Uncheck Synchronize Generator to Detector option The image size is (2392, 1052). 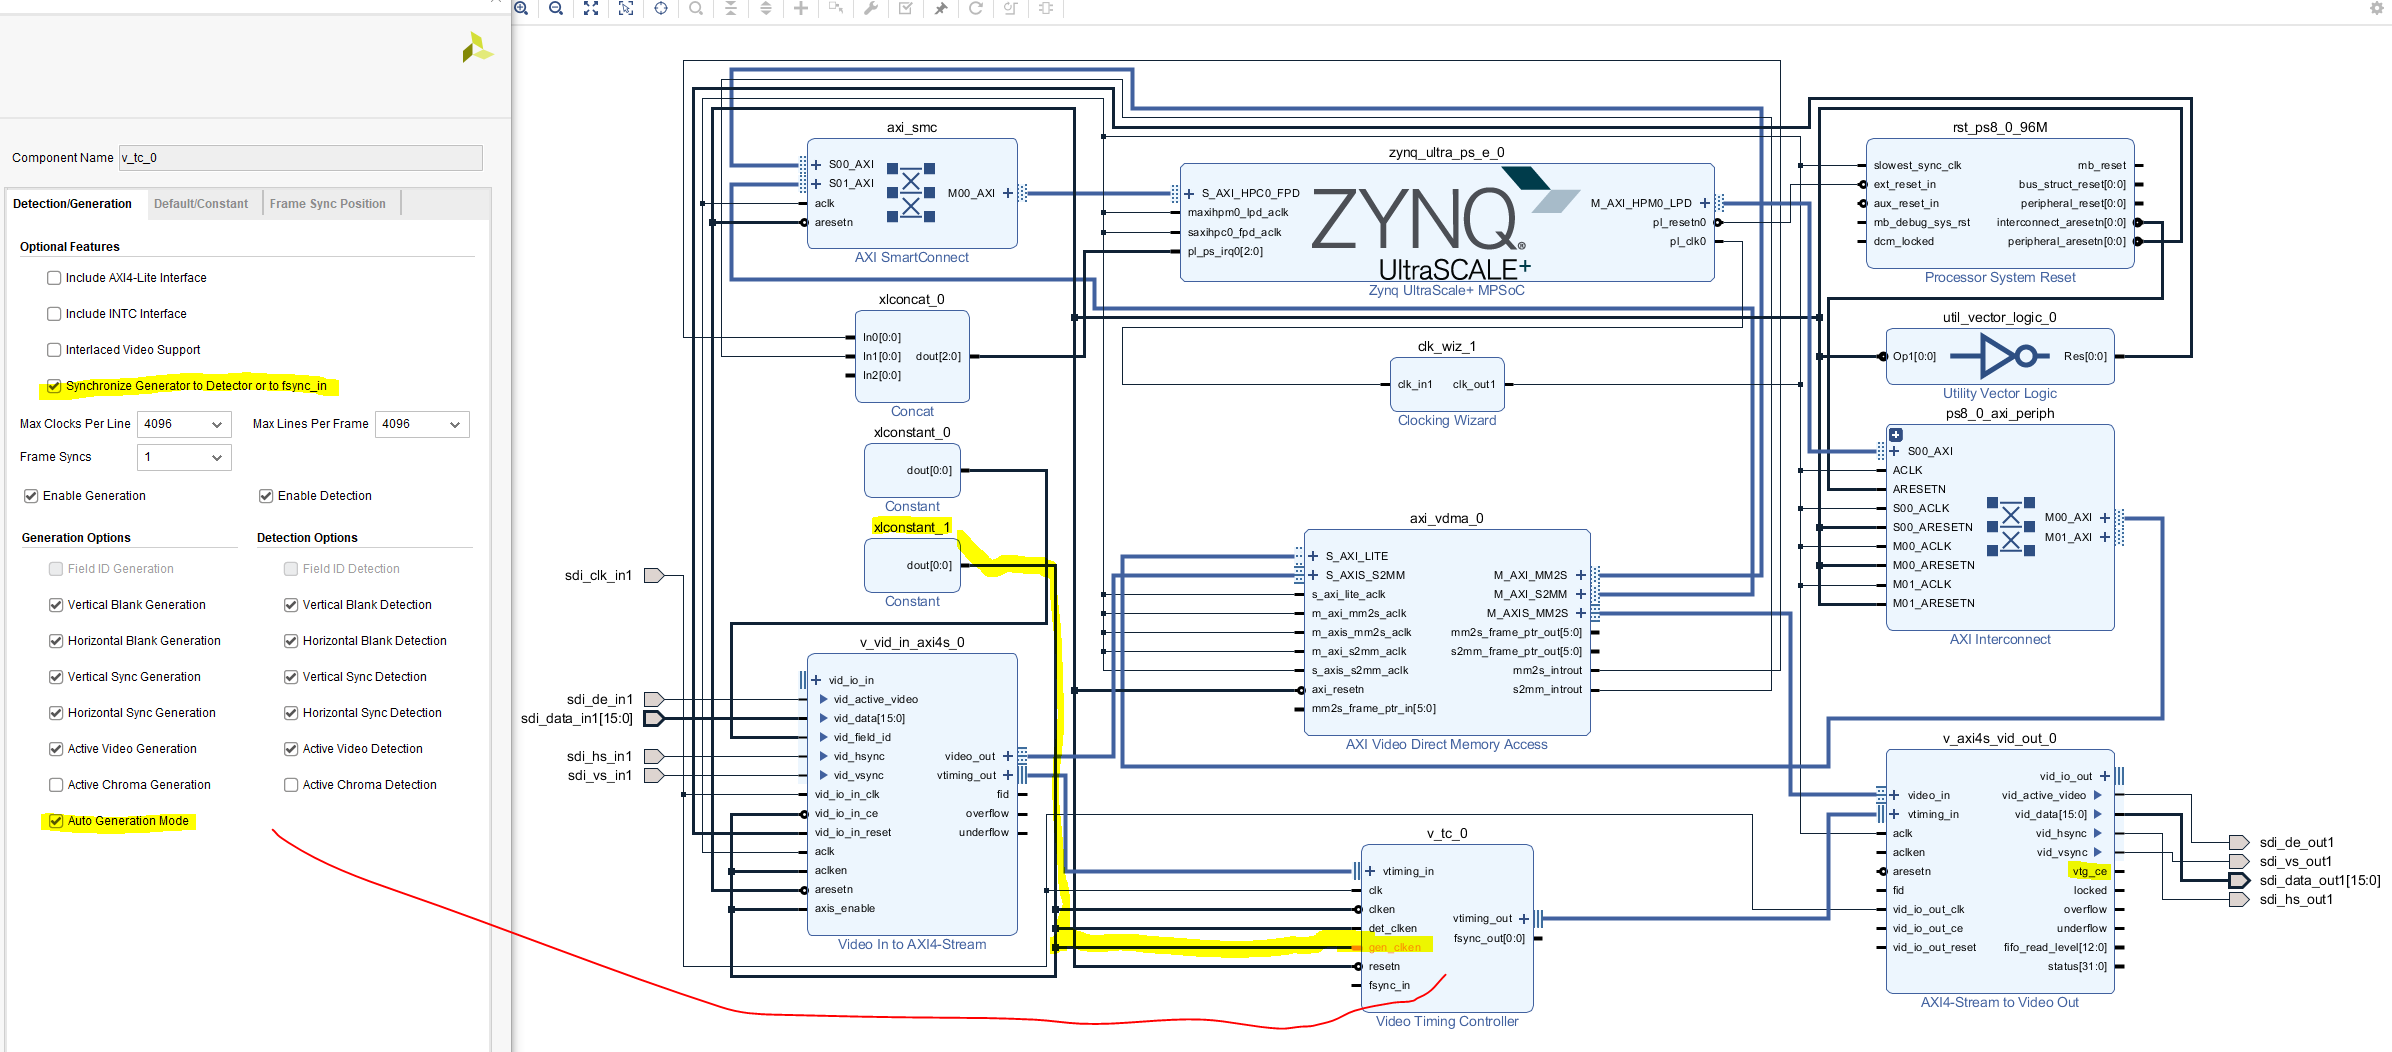point(54,386)
